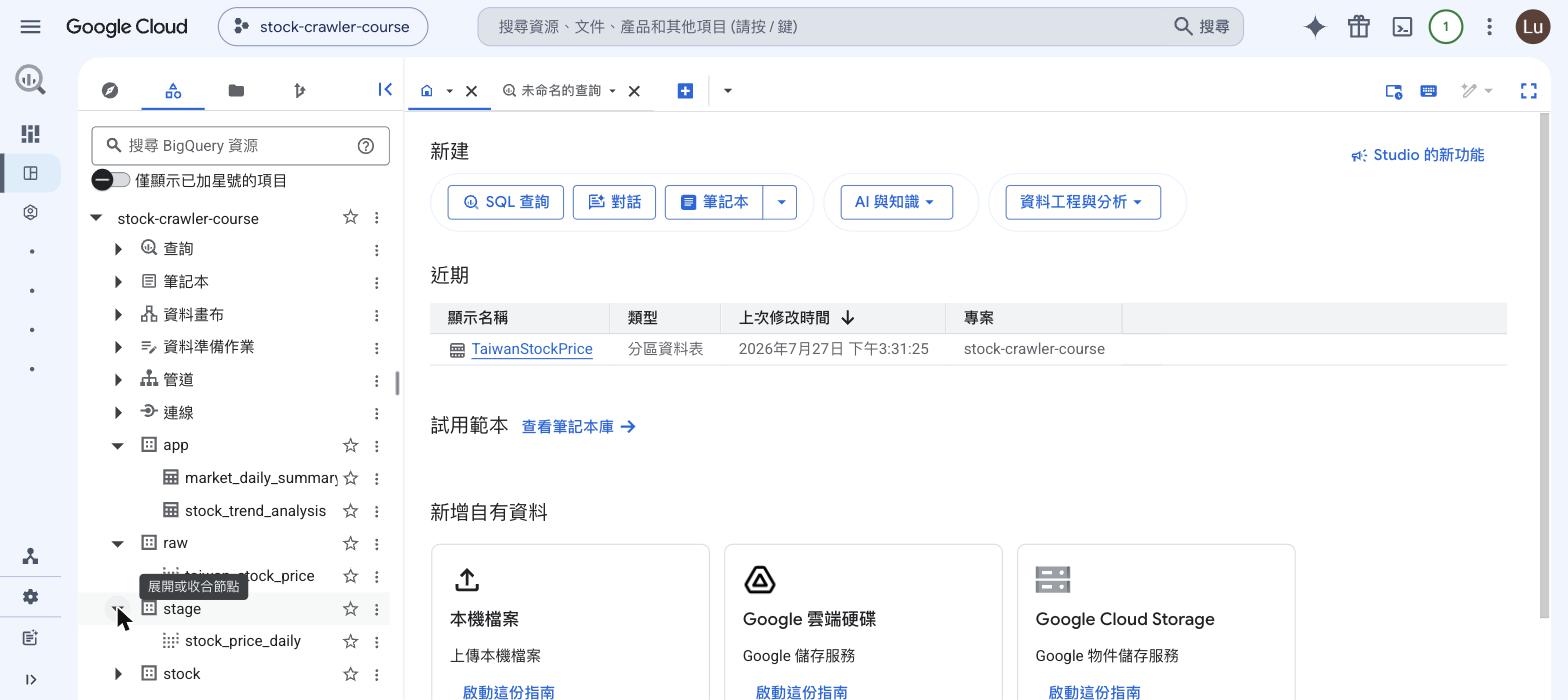Click the 對話 button
This screenshot has width=1568, height=700.
pyautogui.click(x=614, y=202)
